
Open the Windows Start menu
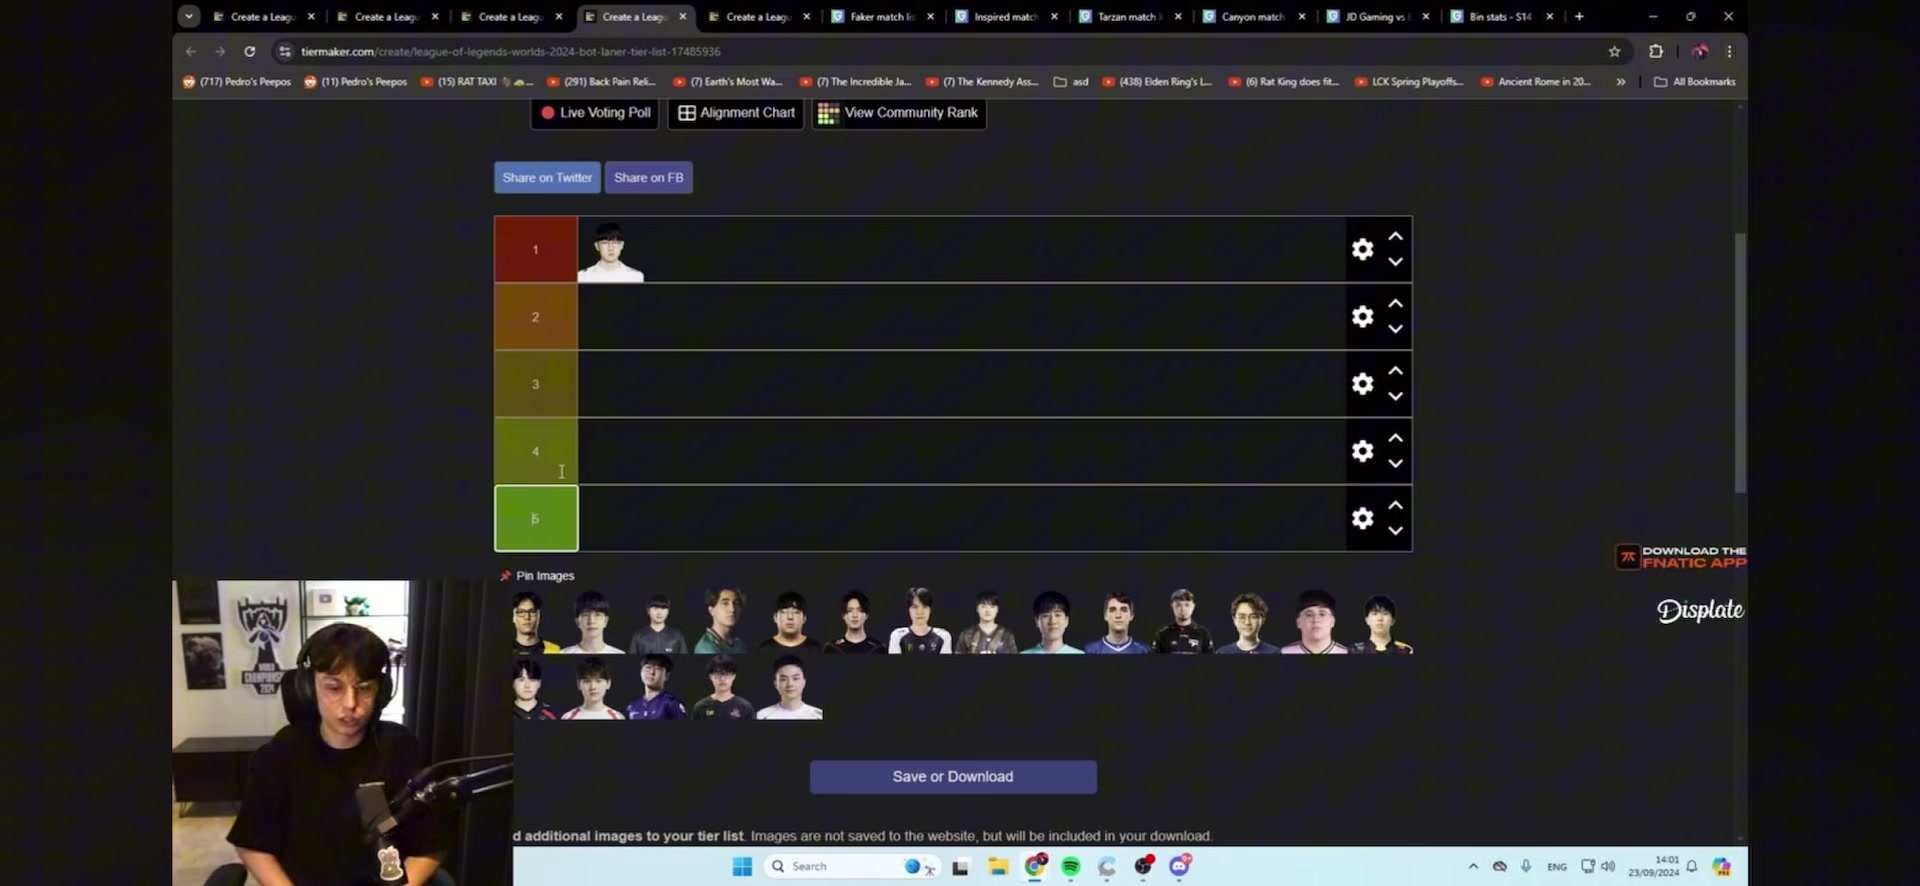pyautogui.click(x=742, y=867)
